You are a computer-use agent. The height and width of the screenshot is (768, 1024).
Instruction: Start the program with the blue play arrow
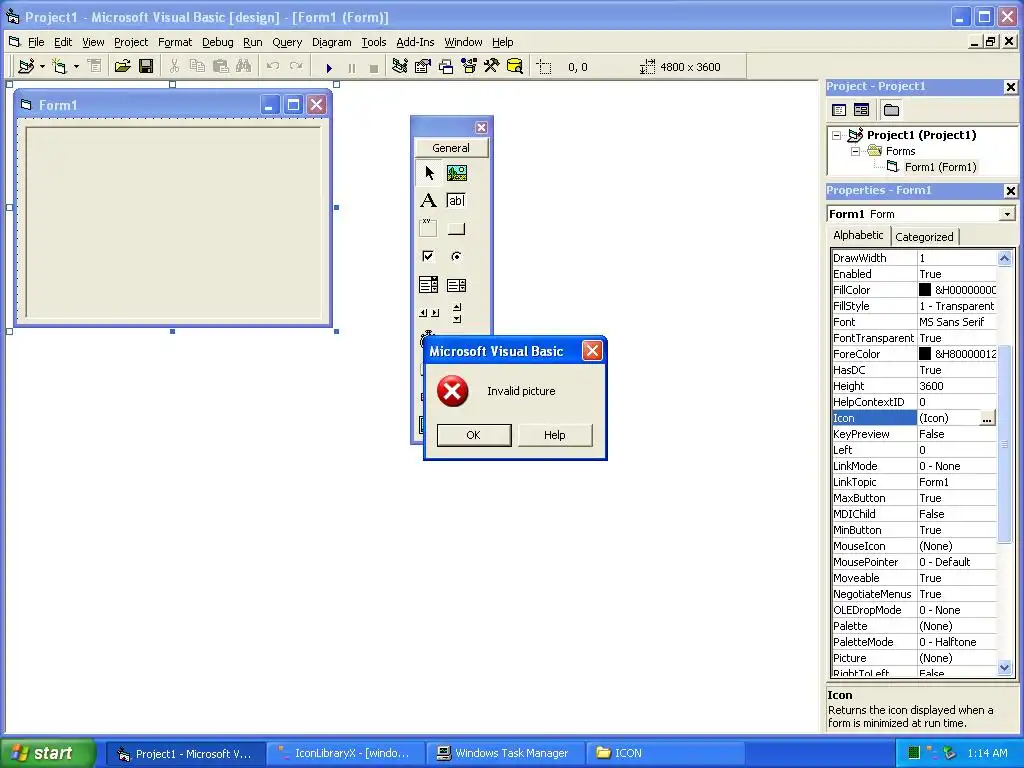point(329,67)
